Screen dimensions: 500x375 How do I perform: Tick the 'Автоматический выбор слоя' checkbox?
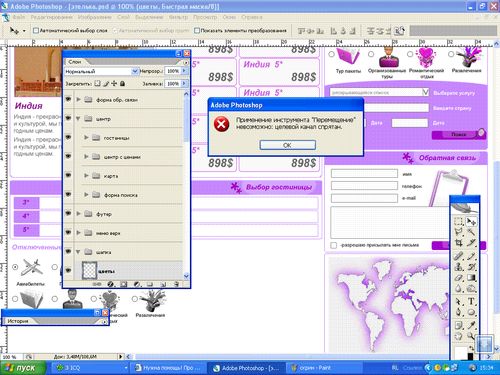point(36,30)
